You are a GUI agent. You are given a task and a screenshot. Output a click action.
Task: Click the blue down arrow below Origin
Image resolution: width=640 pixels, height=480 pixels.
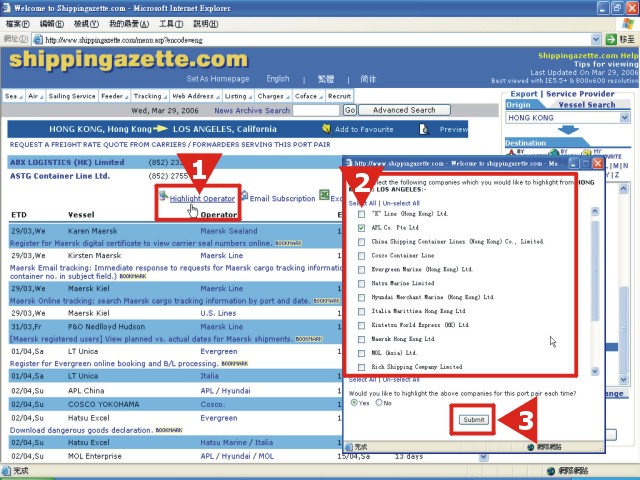tap(568, 130)
